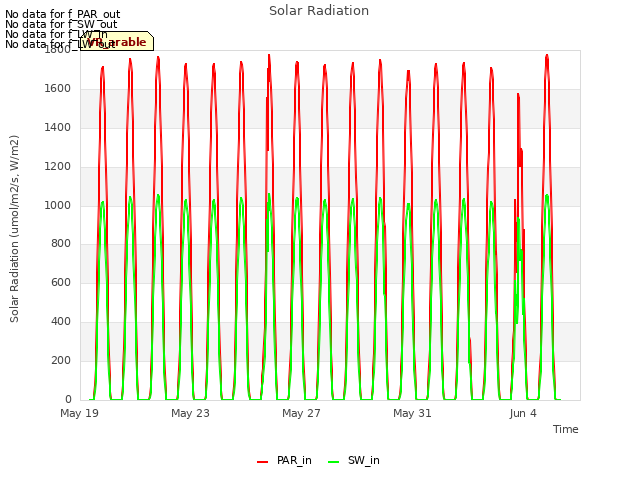This screenshot has height=480, width=640.
Task: Click the Jun 4 x-axis tick label
Action: pyautogui.click(x=523, y=413)
